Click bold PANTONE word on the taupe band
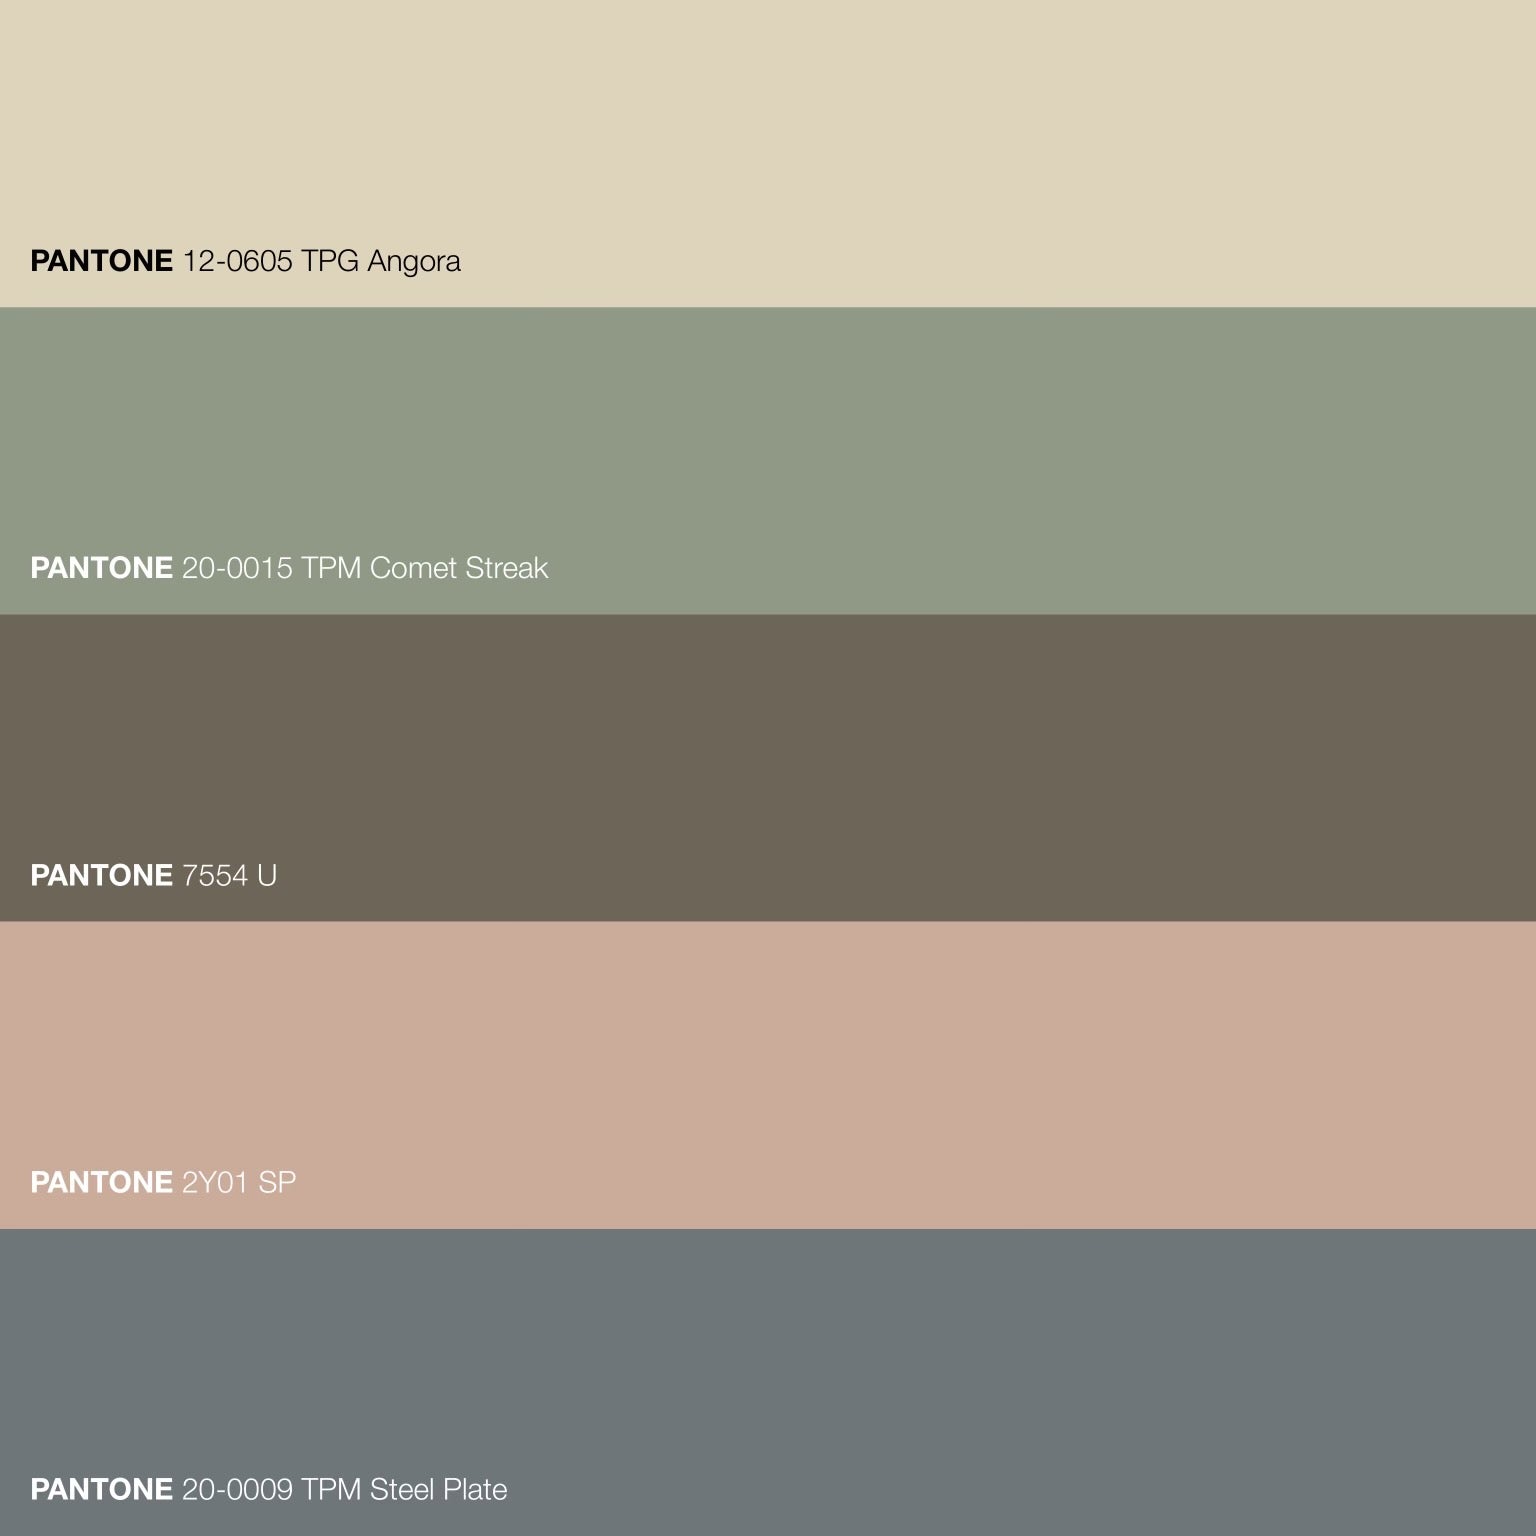The width and height of the screenshot is (1536, 1536). [x=101, y=876]
